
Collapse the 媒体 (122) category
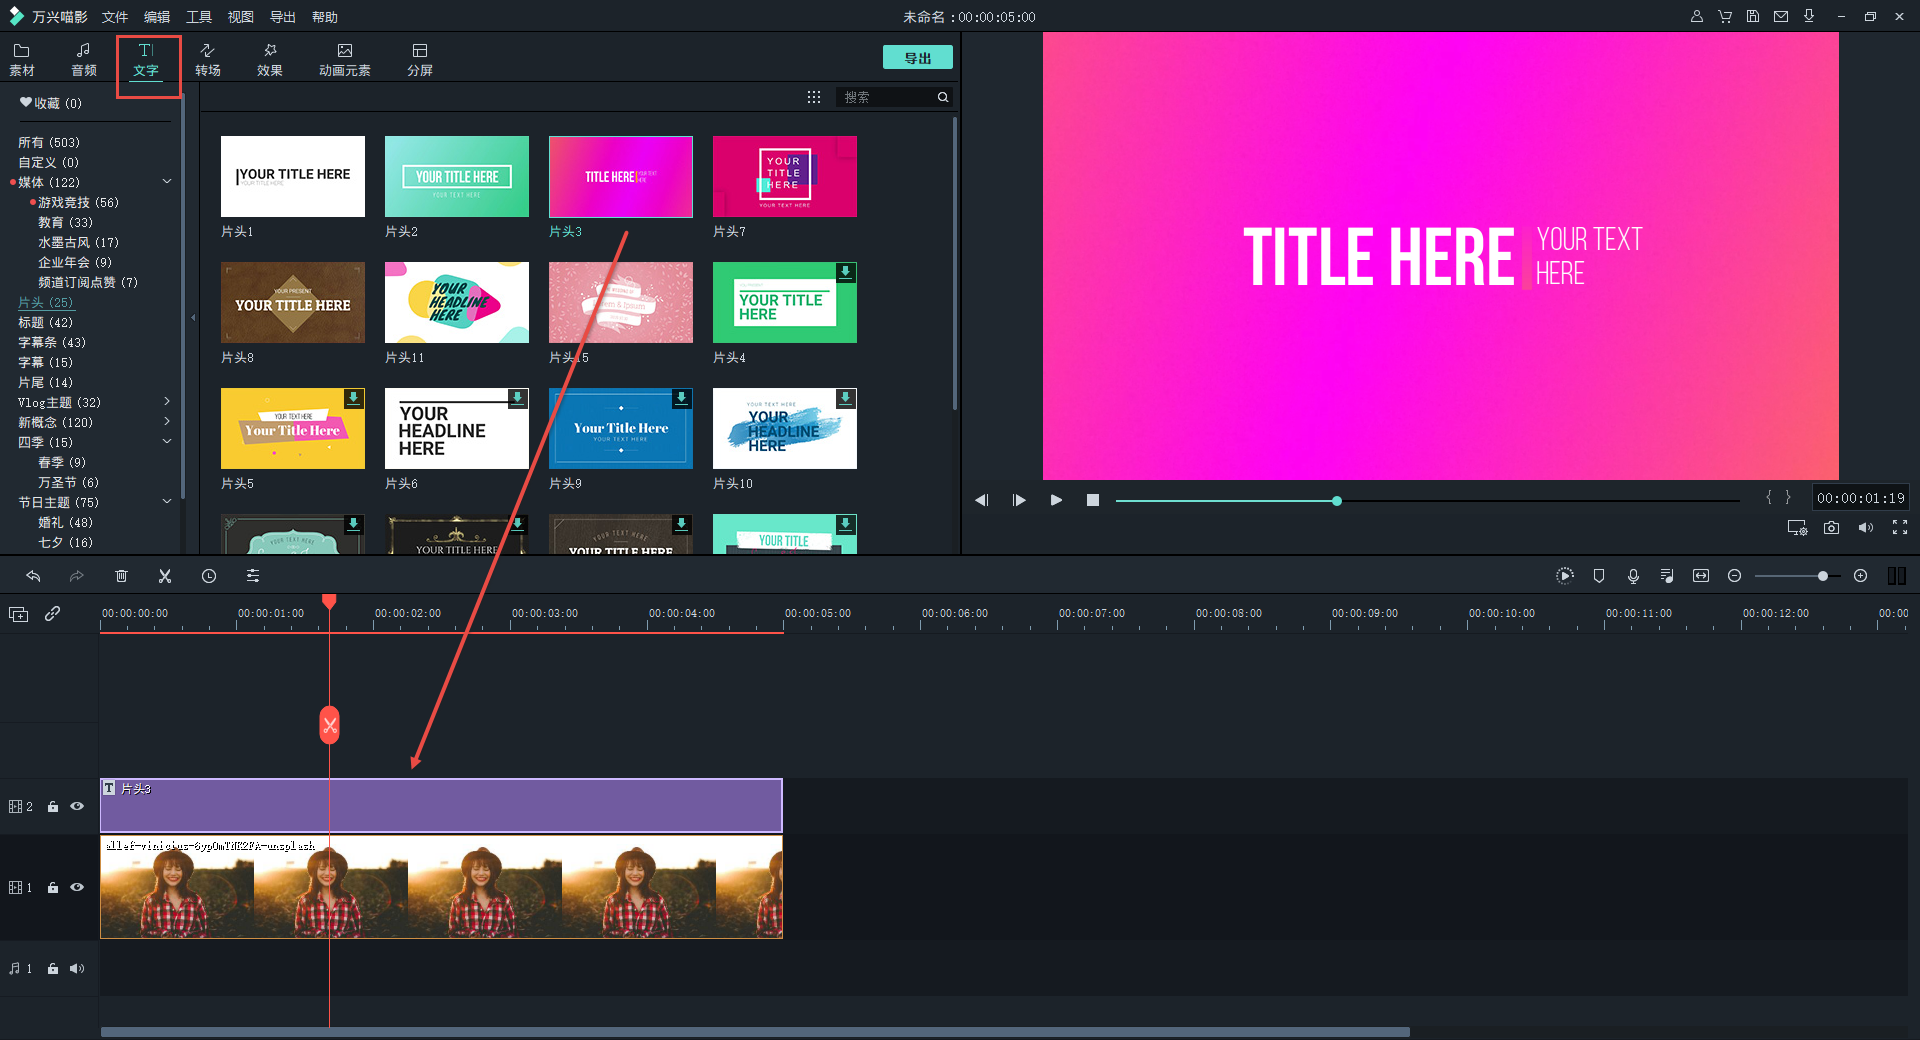(167, 182)
